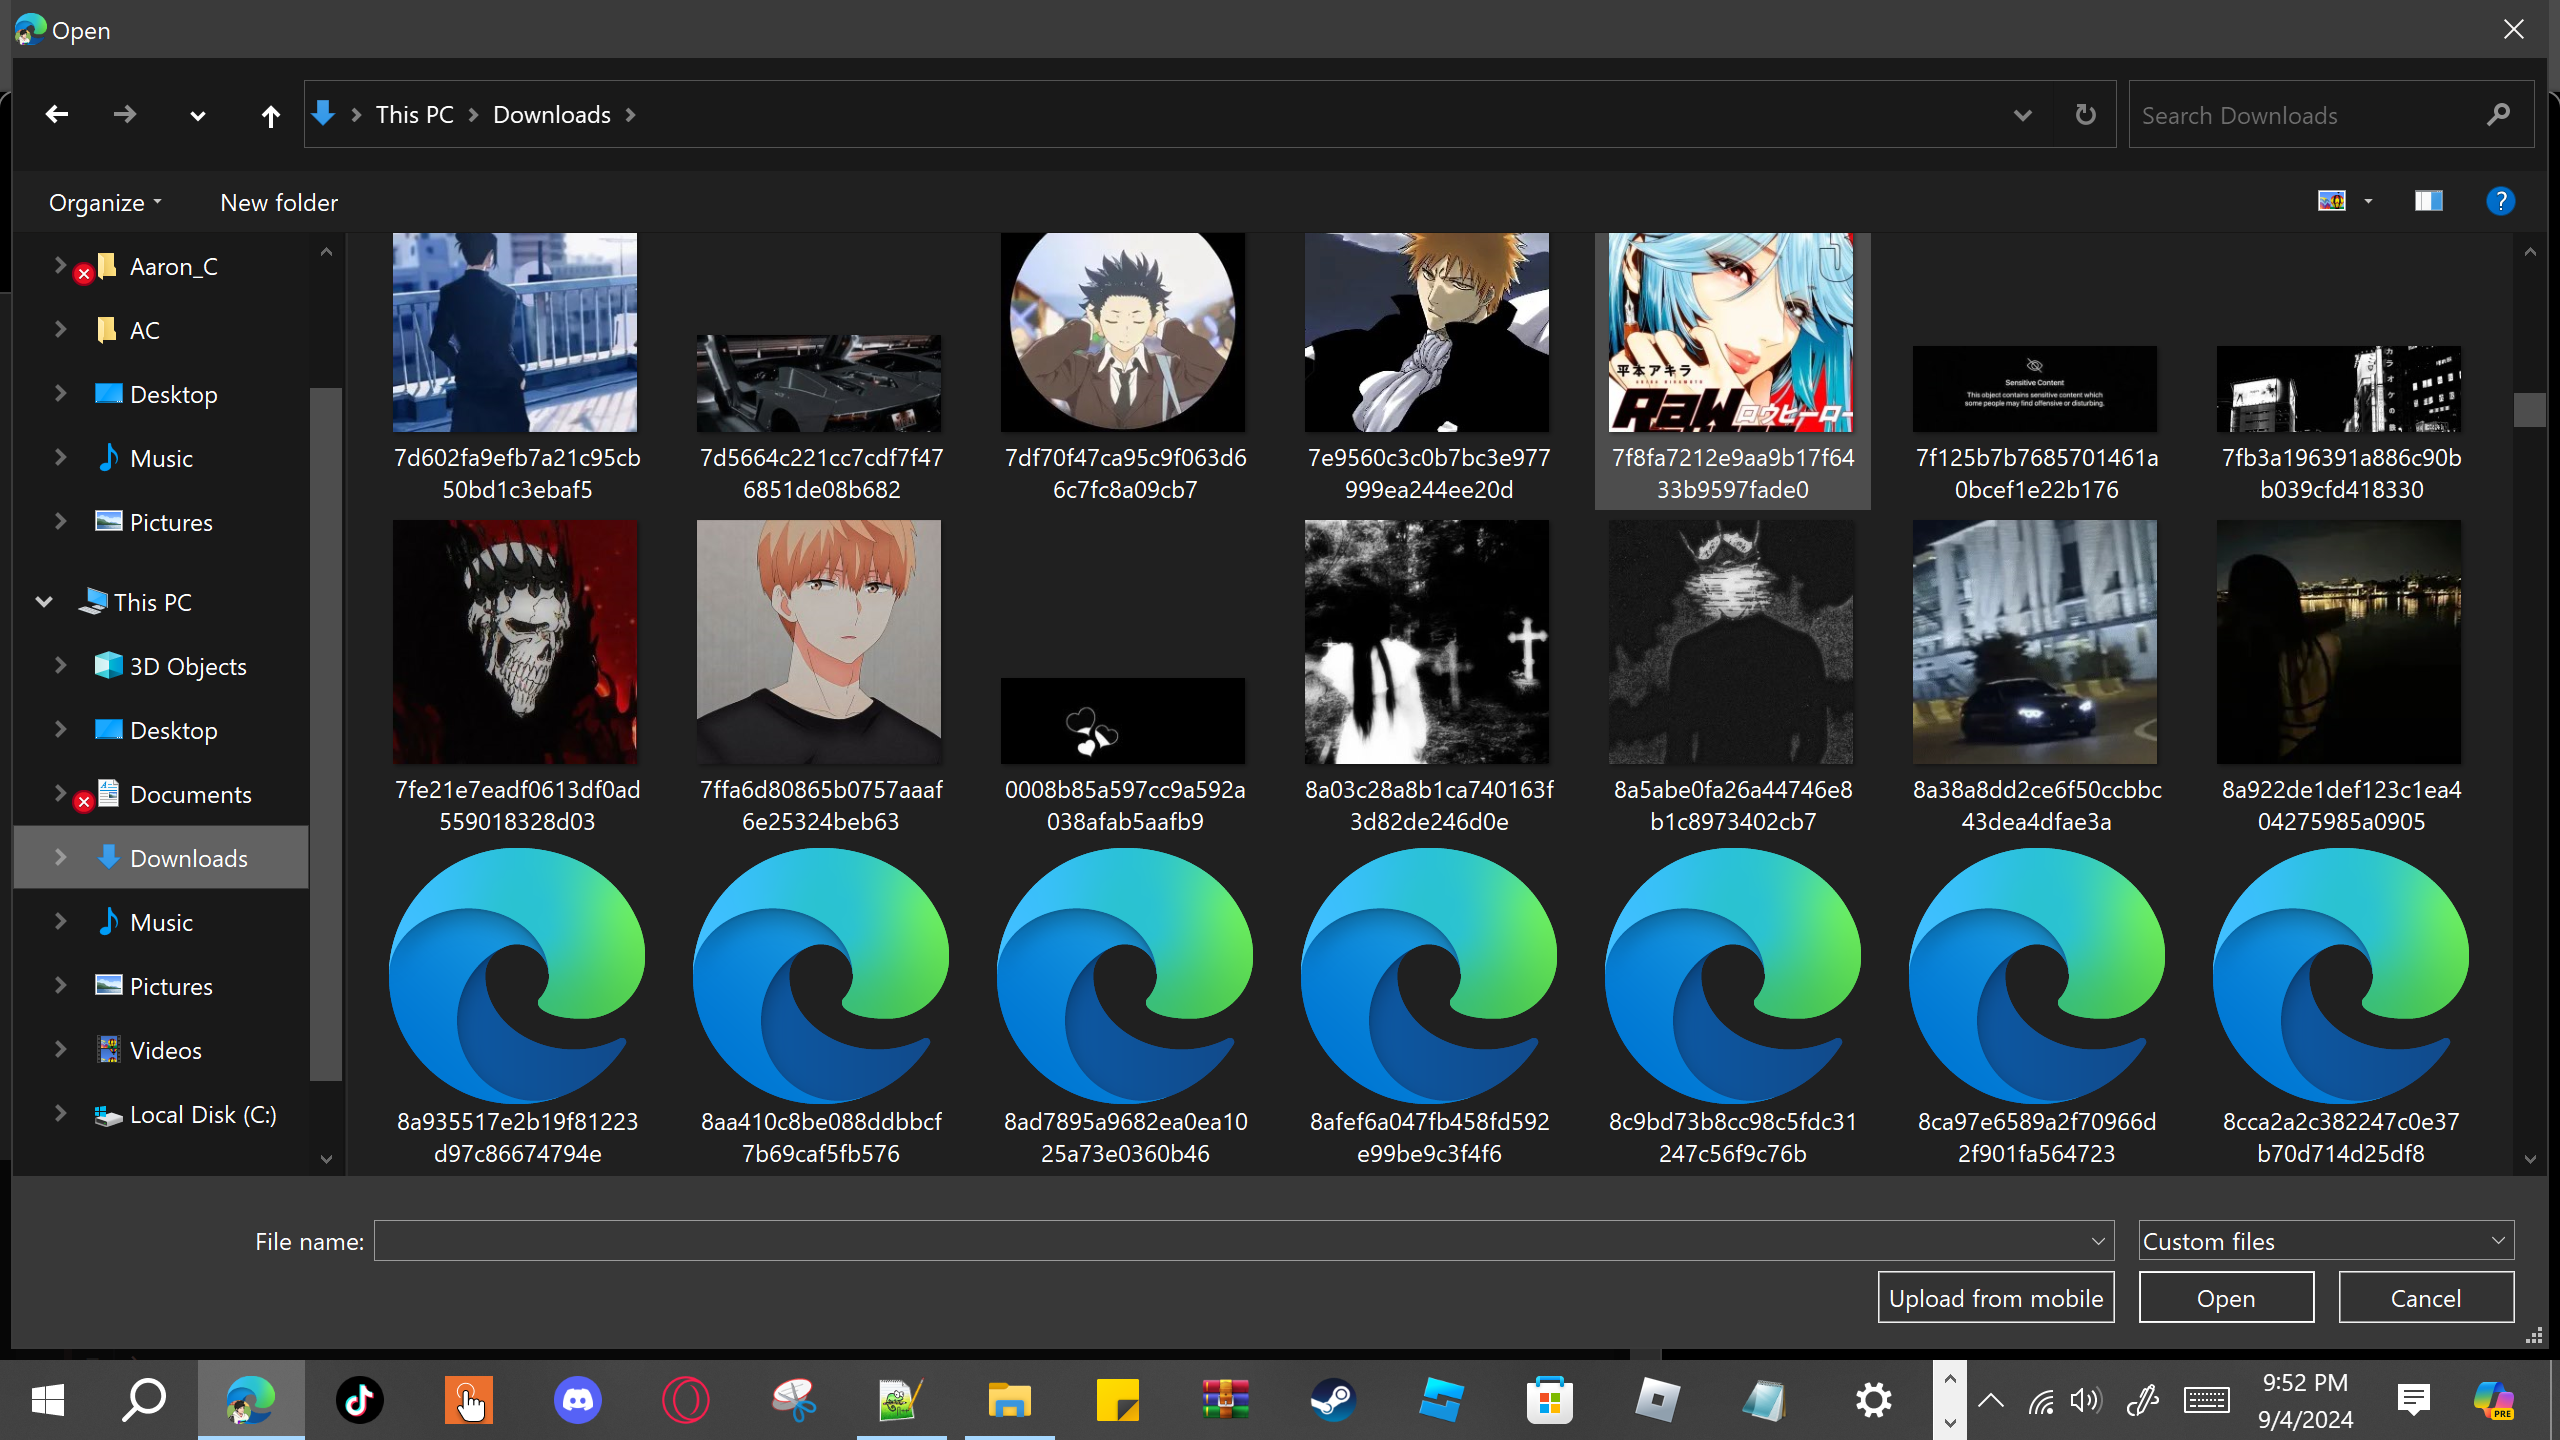Toggle the preview pane icon
Image resolution: width=2560 pixels, height=1440 pixels.
coord(2428,202)
